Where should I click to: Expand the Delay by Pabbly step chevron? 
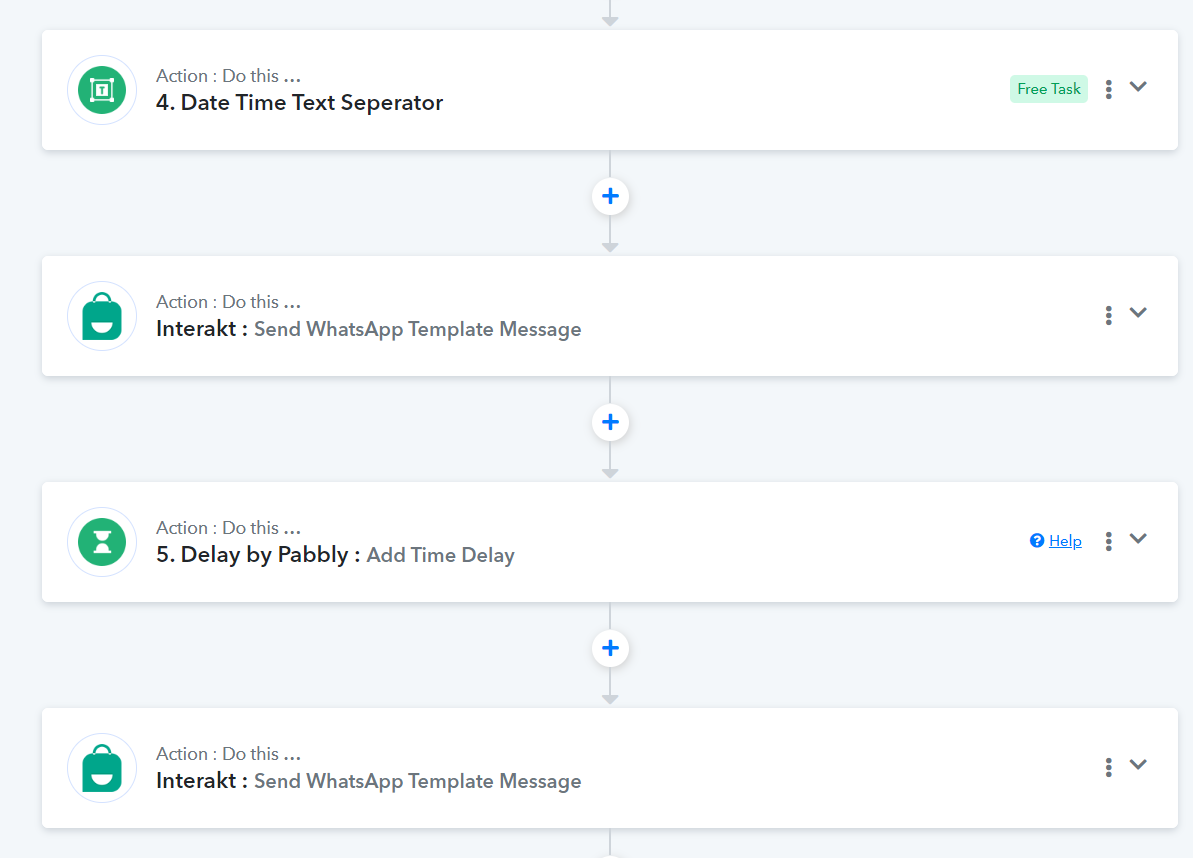(x=1138, y=539)
